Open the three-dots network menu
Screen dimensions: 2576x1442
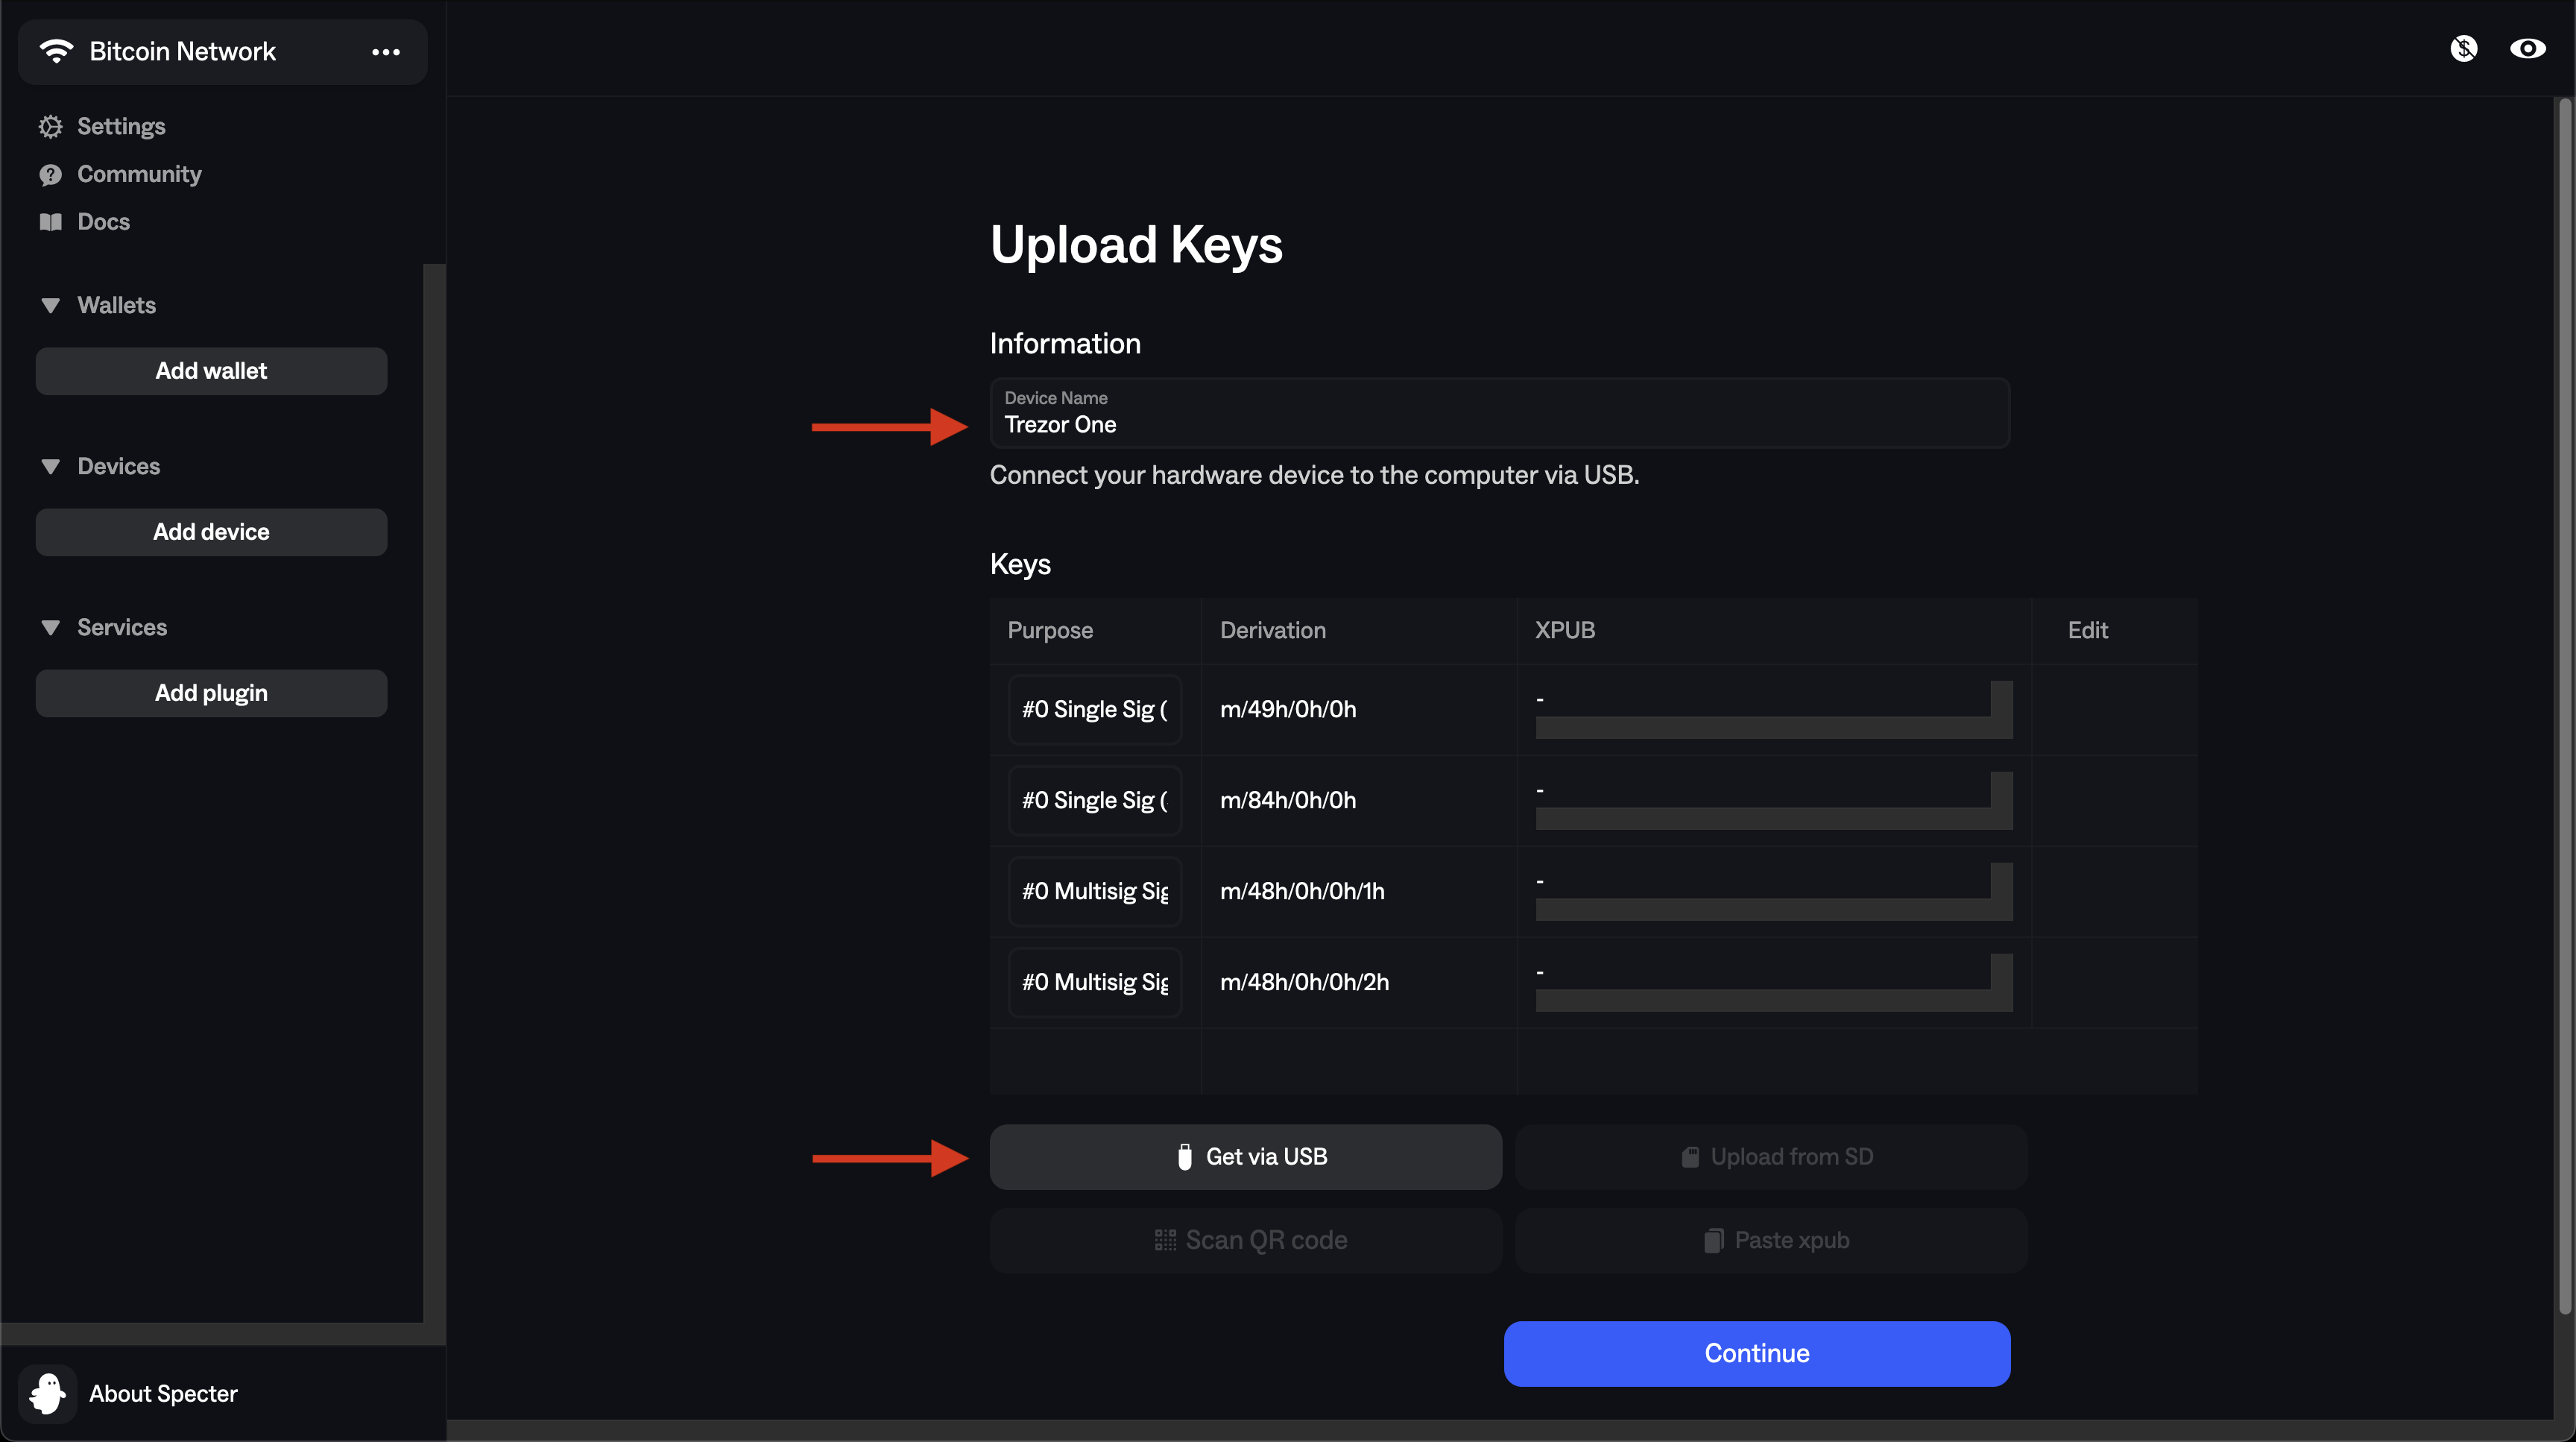click(x=386, y=52)
